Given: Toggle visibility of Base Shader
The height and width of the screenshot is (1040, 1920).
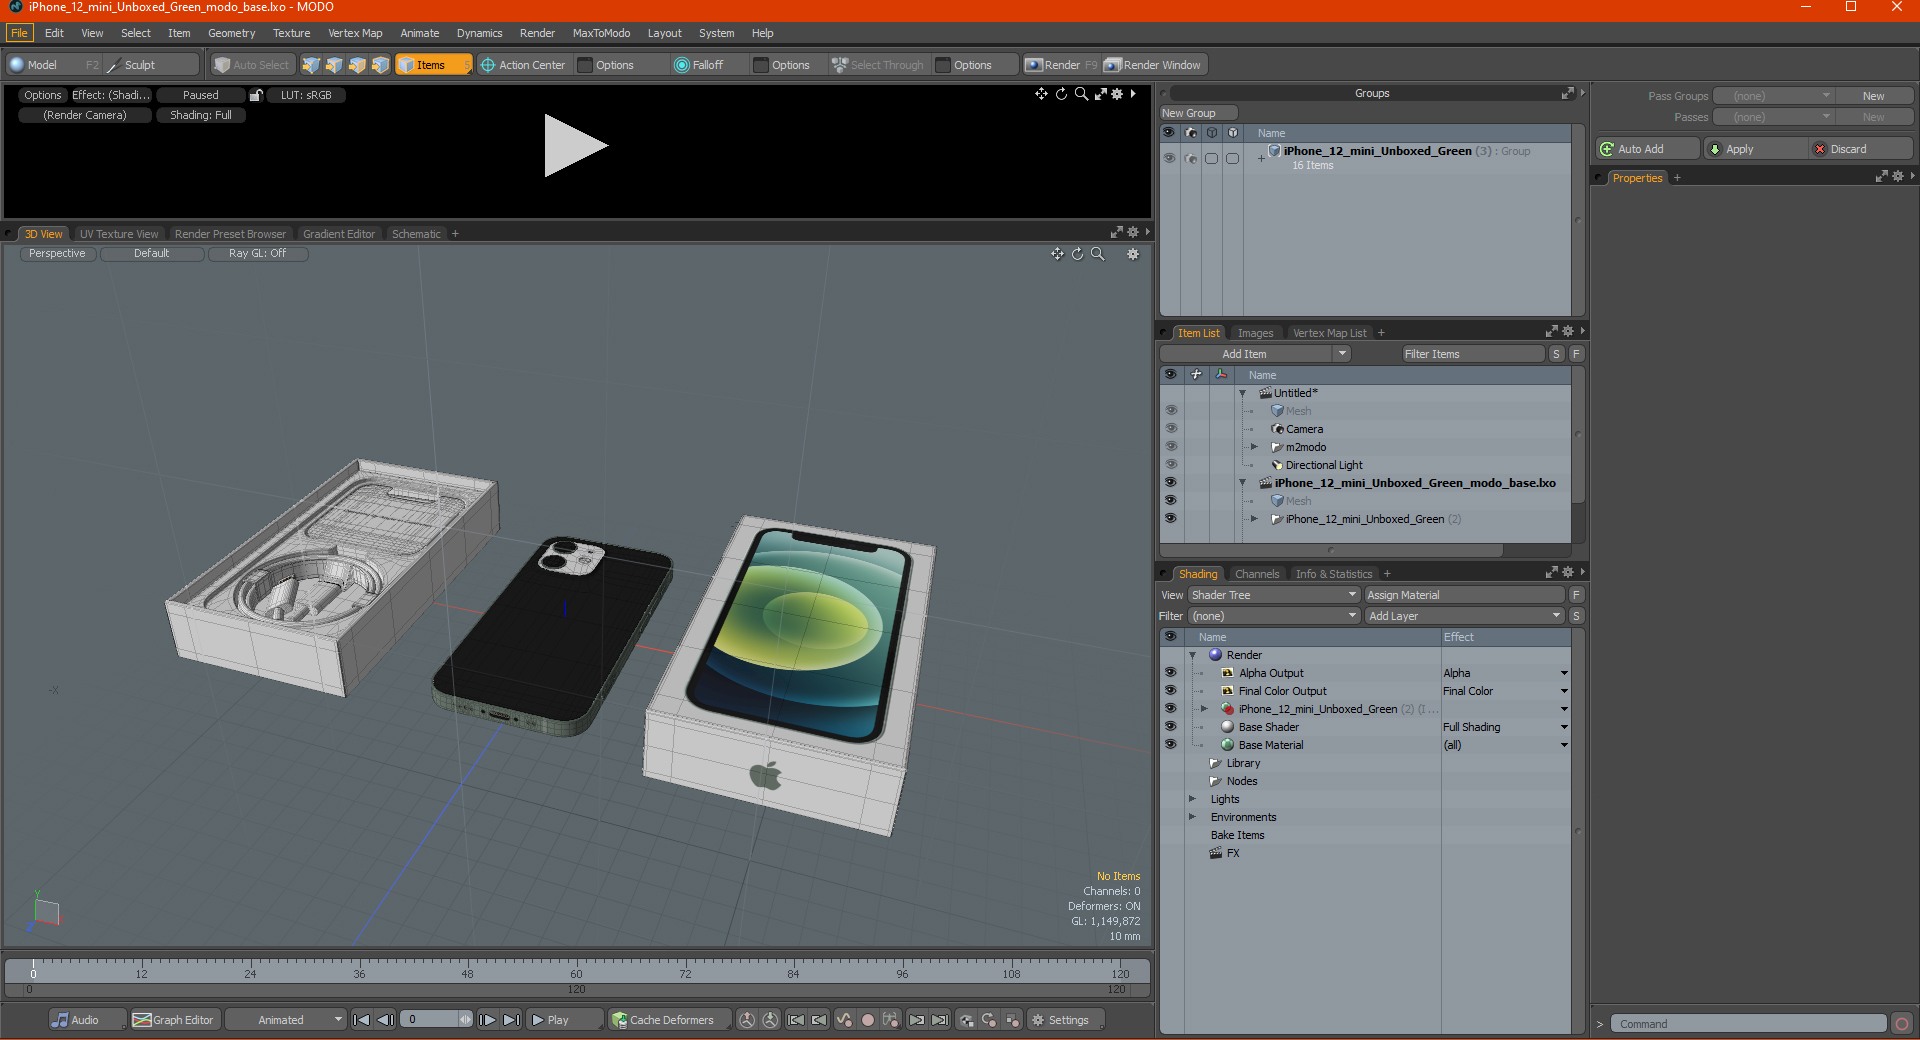Looking at the screenshot, I should [1170, 727].
